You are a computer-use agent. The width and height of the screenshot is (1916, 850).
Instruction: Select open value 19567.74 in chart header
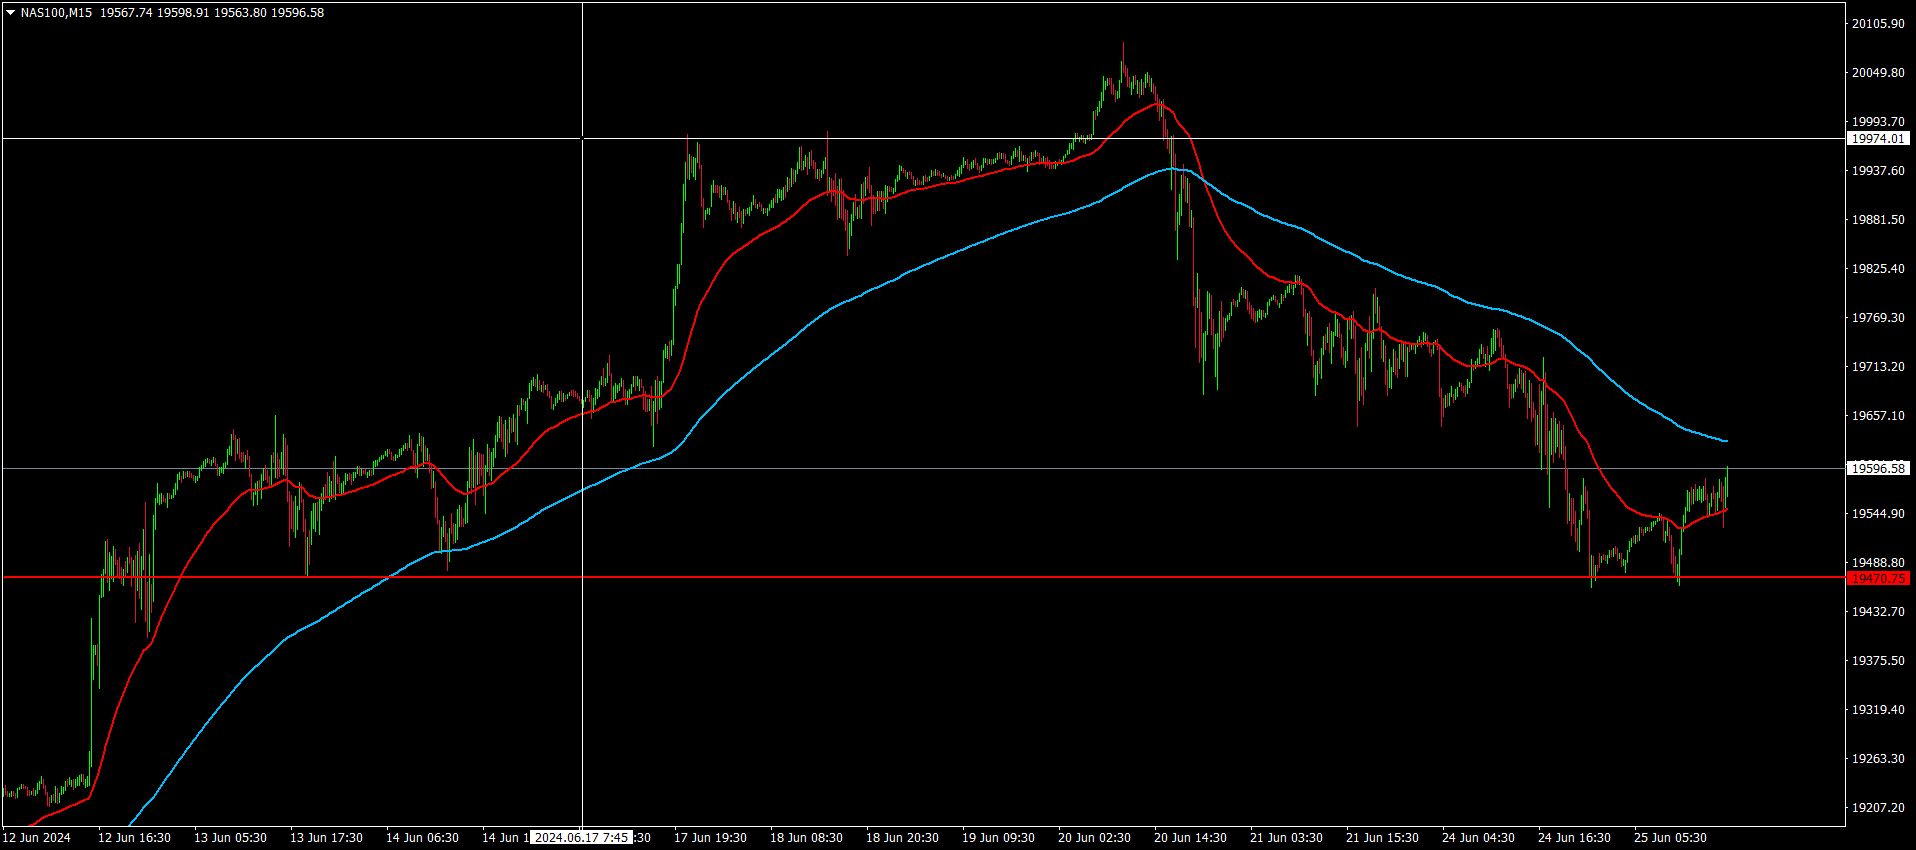click(x=126, y=13)
